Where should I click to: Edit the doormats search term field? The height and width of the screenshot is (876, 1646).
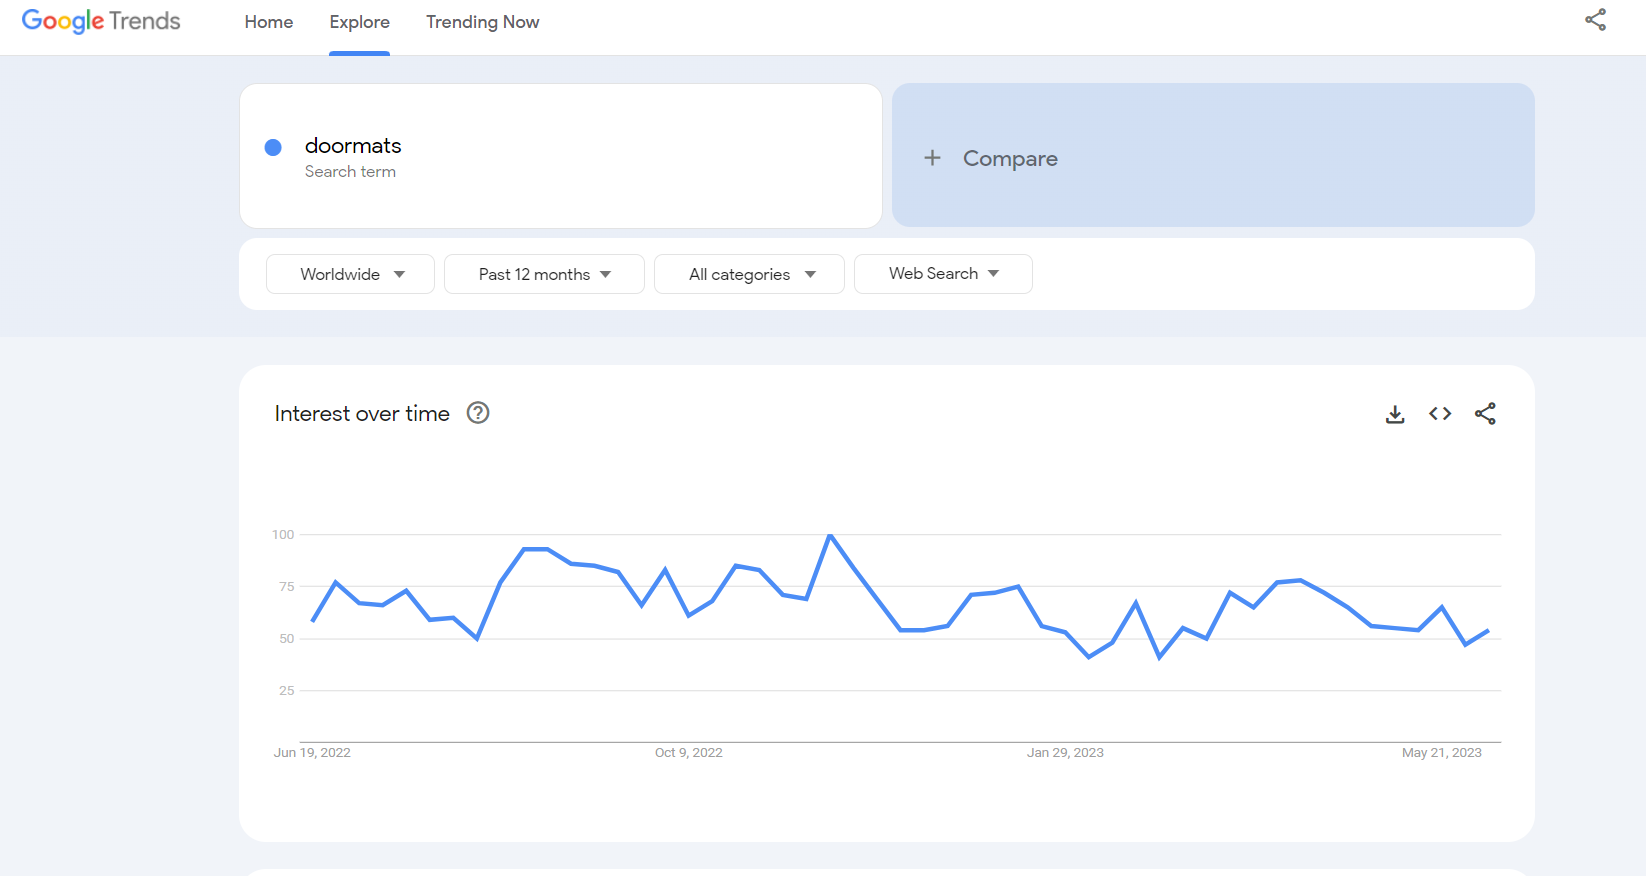coord(561,156)
